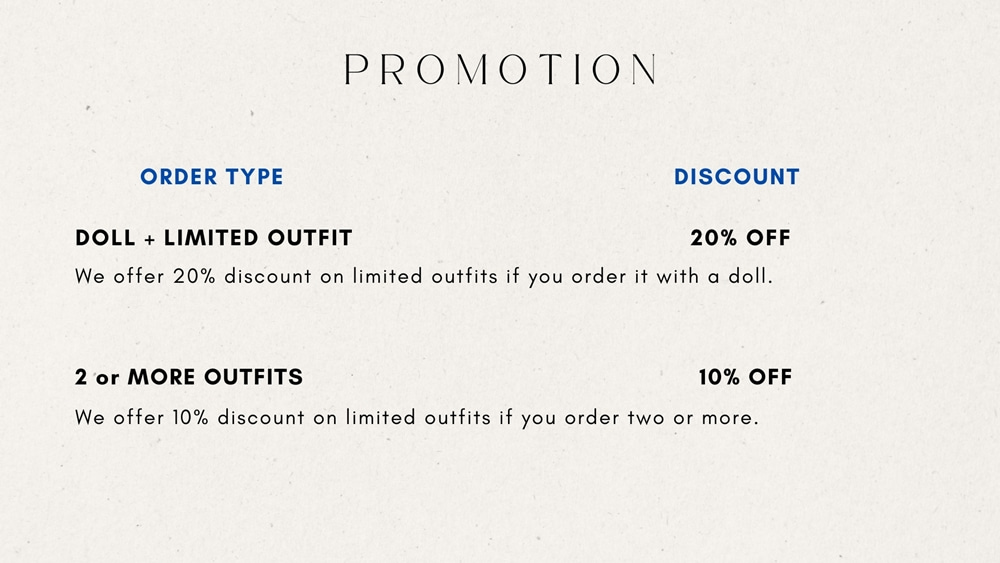The image size is (1000, 563).
Task: Click the word "doll." ending the first description
Action: [751, 277]
